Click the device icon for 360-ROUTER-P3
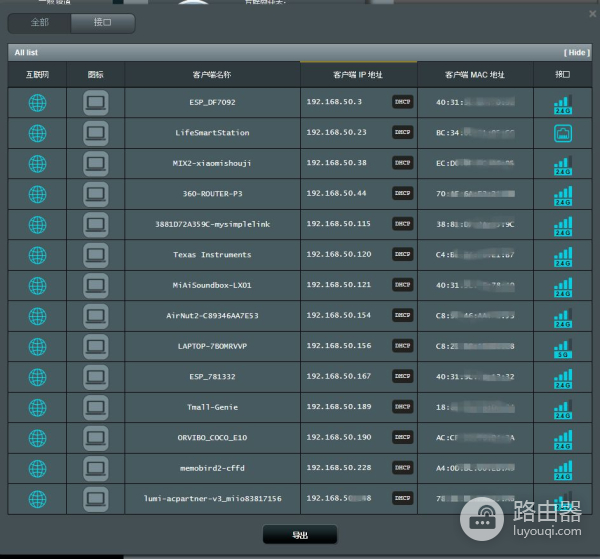Image resolution: width=600 pixels, height=559 pixels. coord(95,194)
